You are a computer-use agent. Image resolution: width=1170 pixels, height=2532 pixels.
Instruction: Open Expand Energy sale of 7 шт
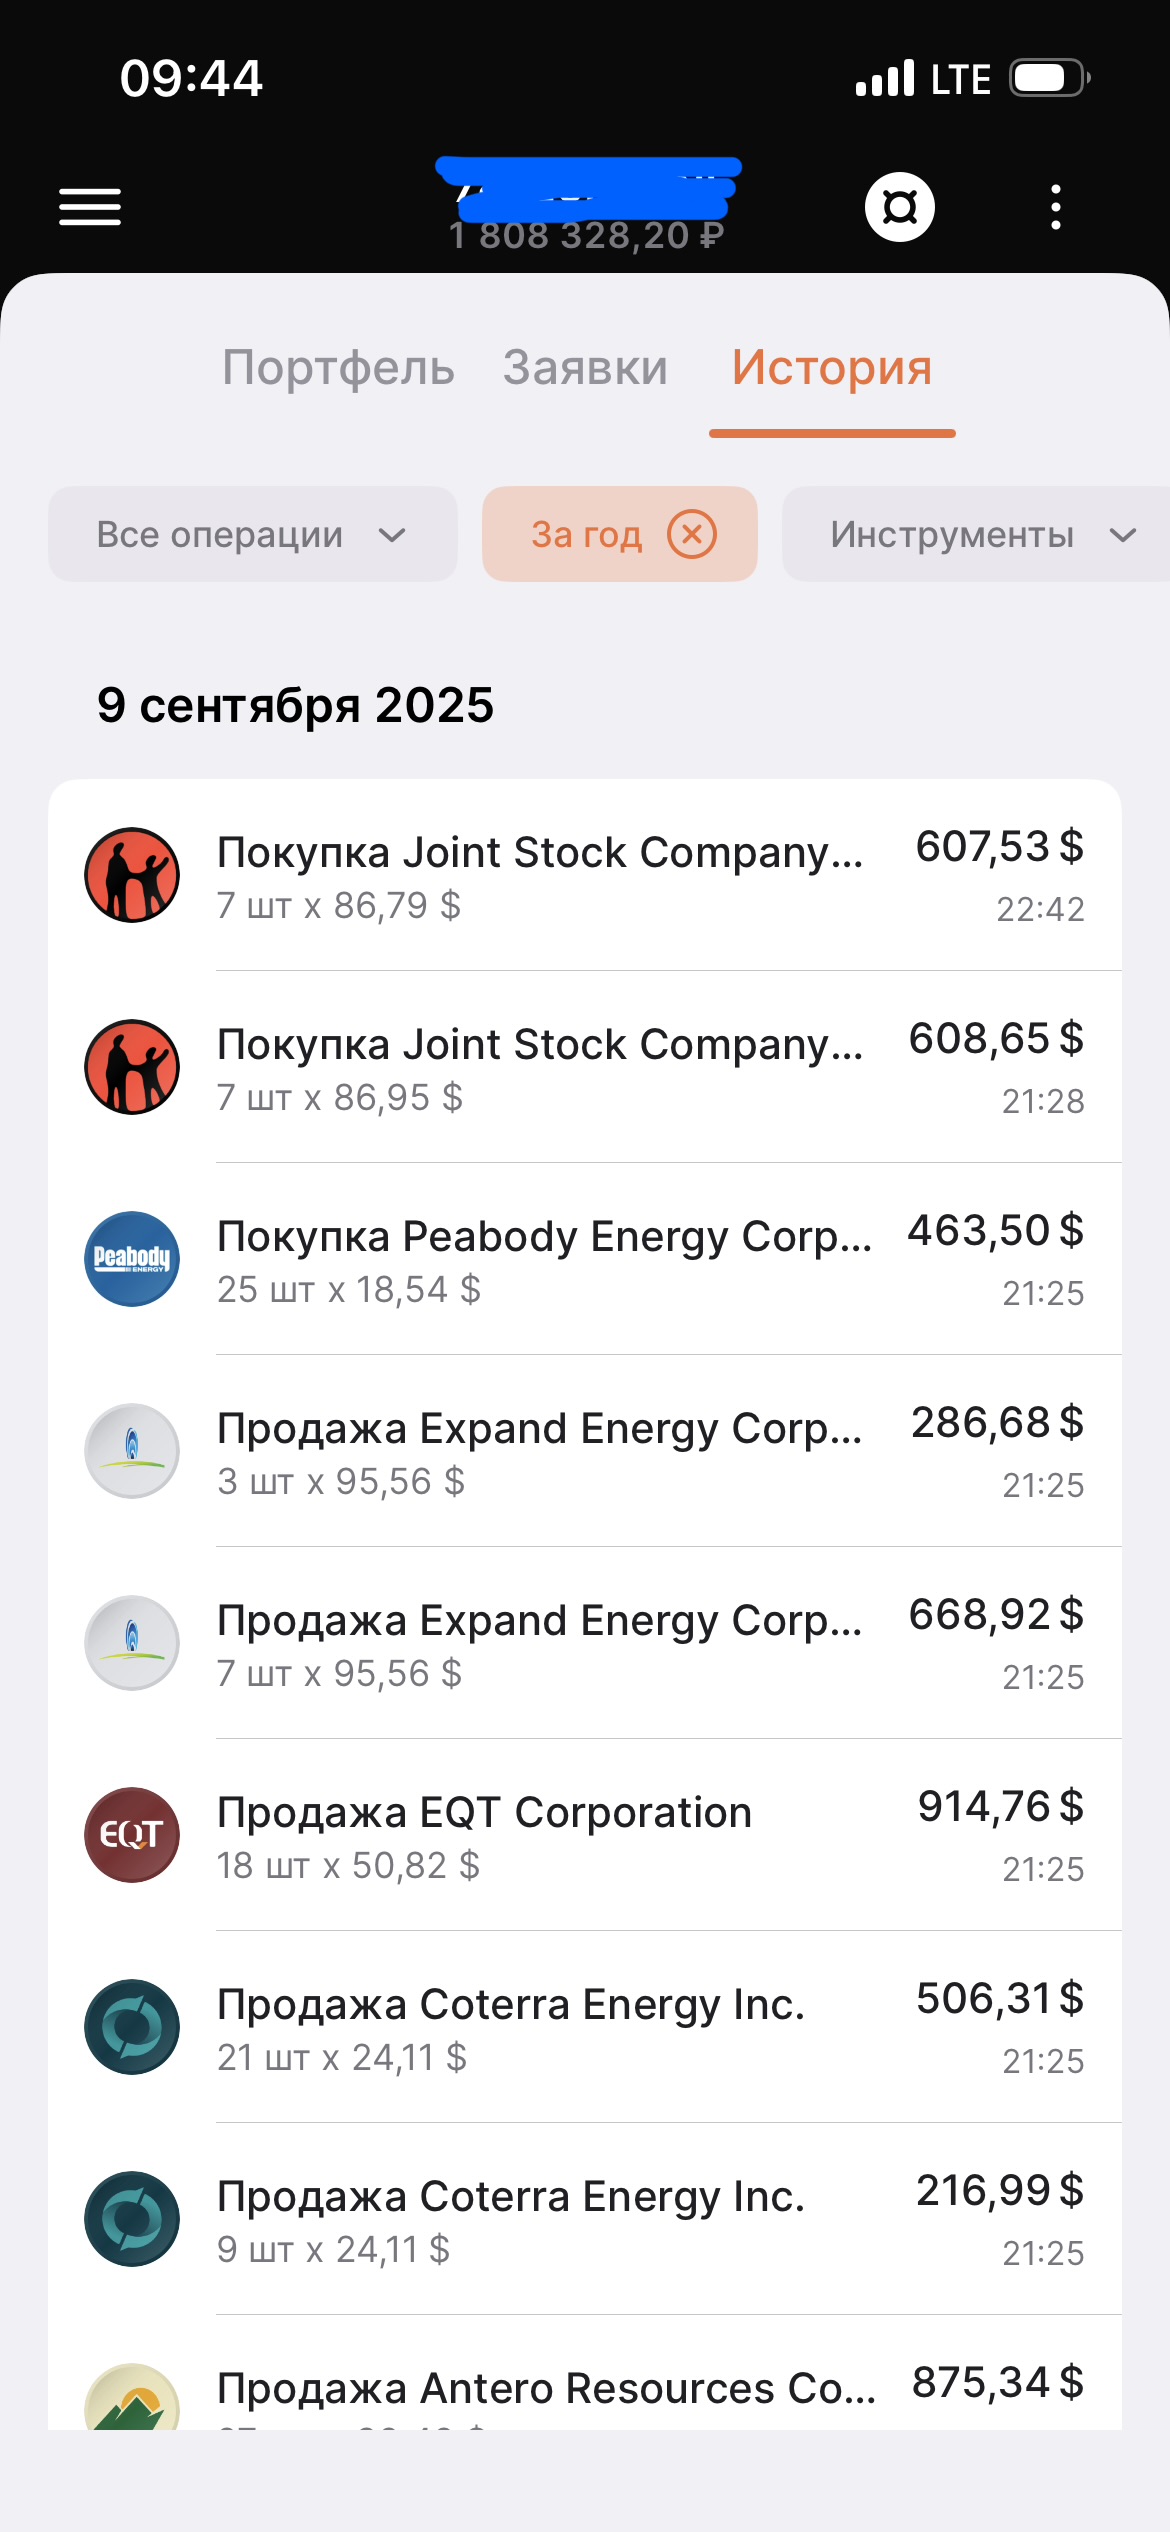pyautogui.click(x=600, y=1643)
